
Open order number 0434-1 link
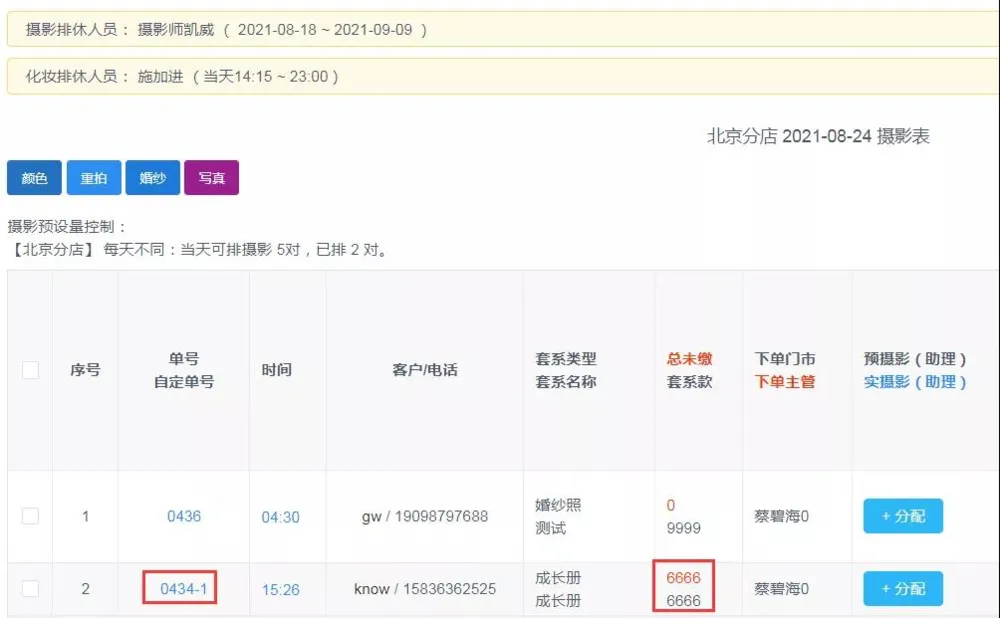click(184, 589)
